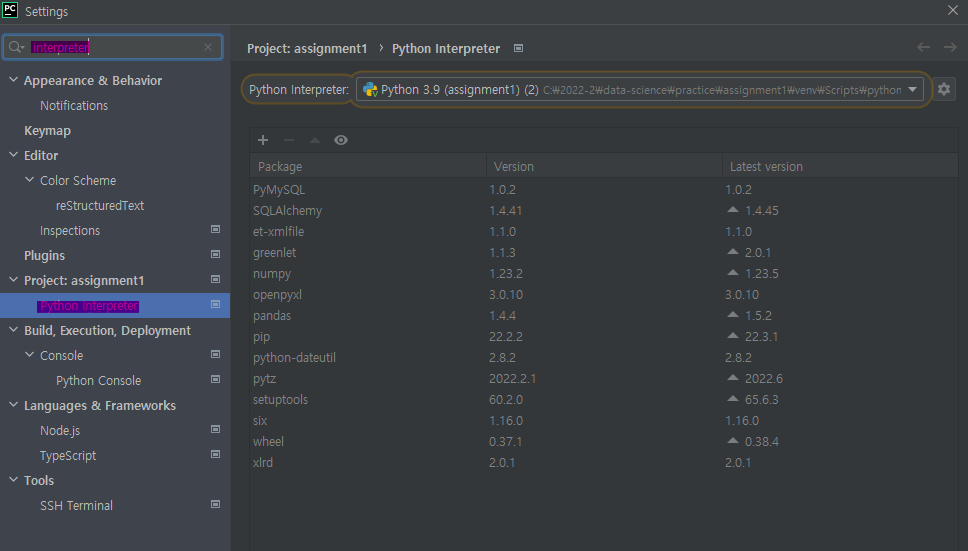This screenshot has width=968, height=551.
Task: Collapse the Color Scheme subtree
Action: pos(30,180)
